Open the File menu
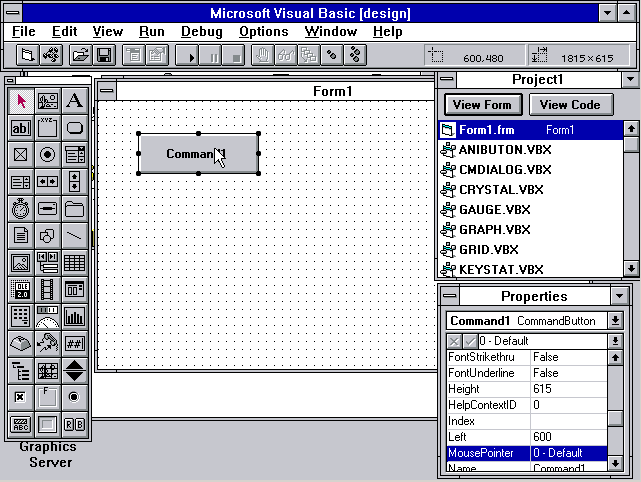The height and width of the screenshot is (482, 641). 24,31
